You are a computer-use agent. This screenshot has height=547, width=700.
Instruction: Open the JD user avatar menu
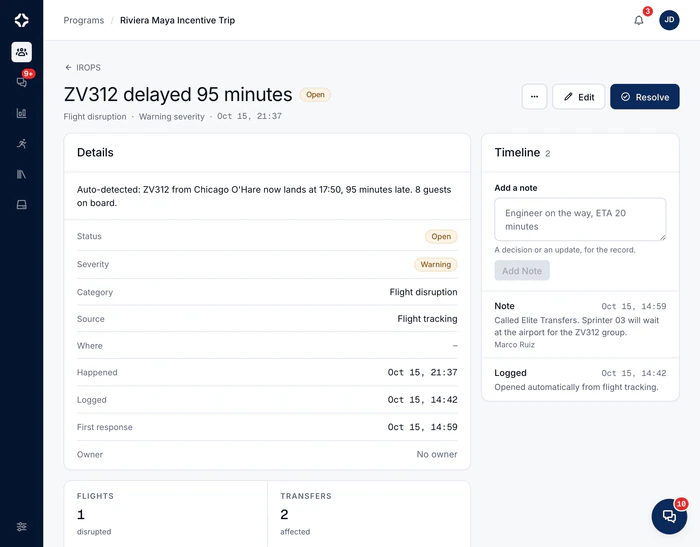pos(669,20)
